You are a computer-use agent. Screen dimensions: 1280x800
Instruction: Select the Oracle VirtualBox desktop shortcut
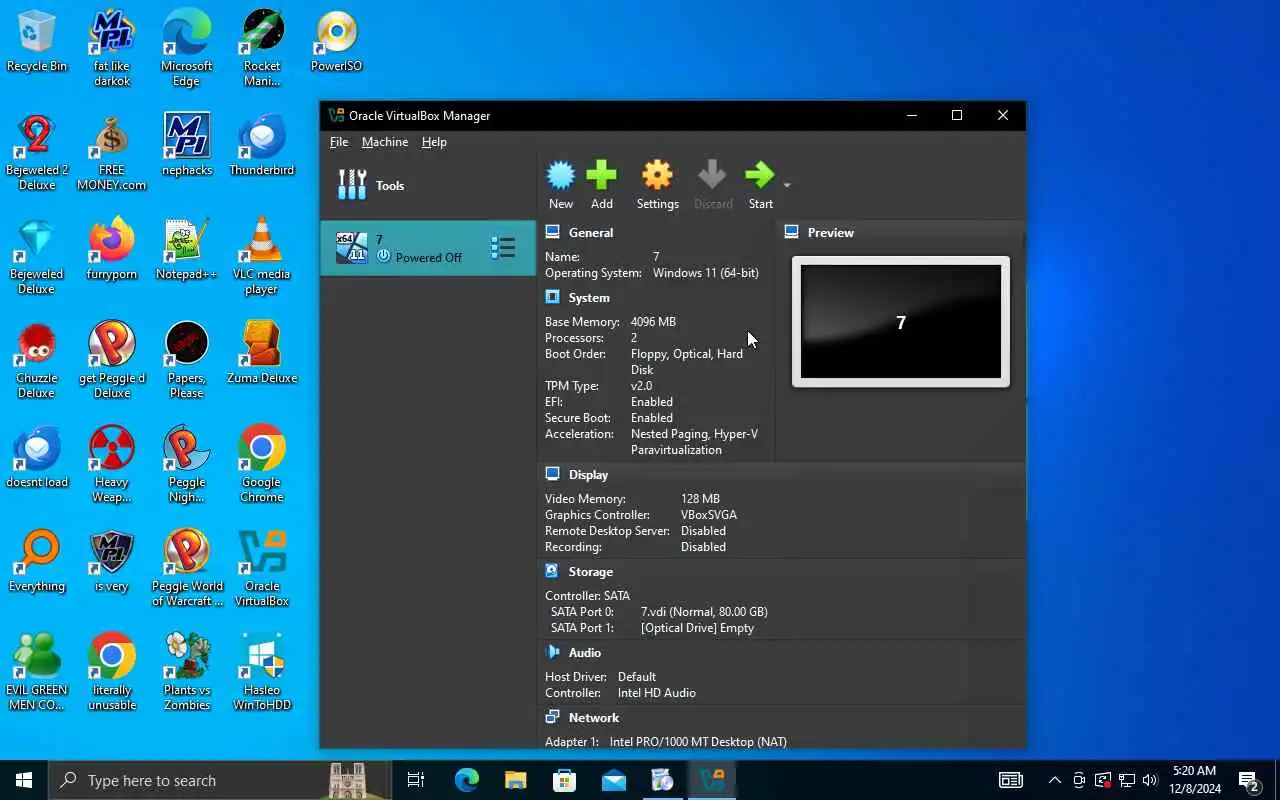[262, 568]
